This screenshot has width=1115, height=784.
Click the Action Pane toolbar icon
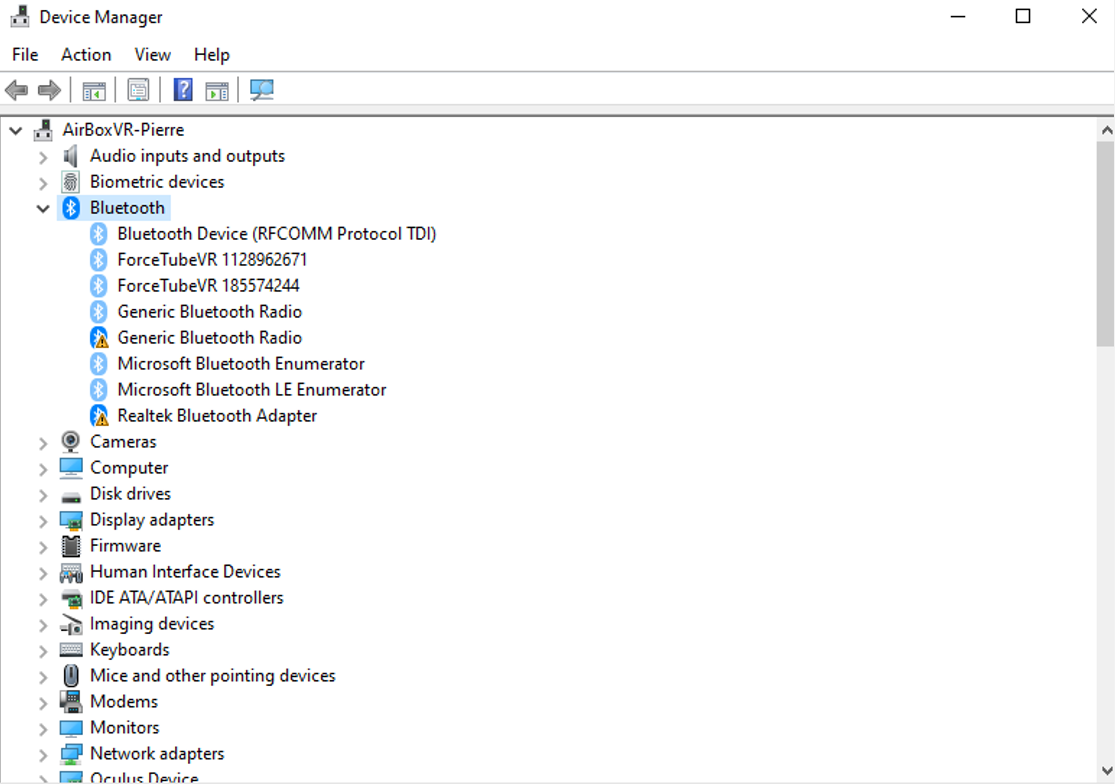[x=217, y=90]
